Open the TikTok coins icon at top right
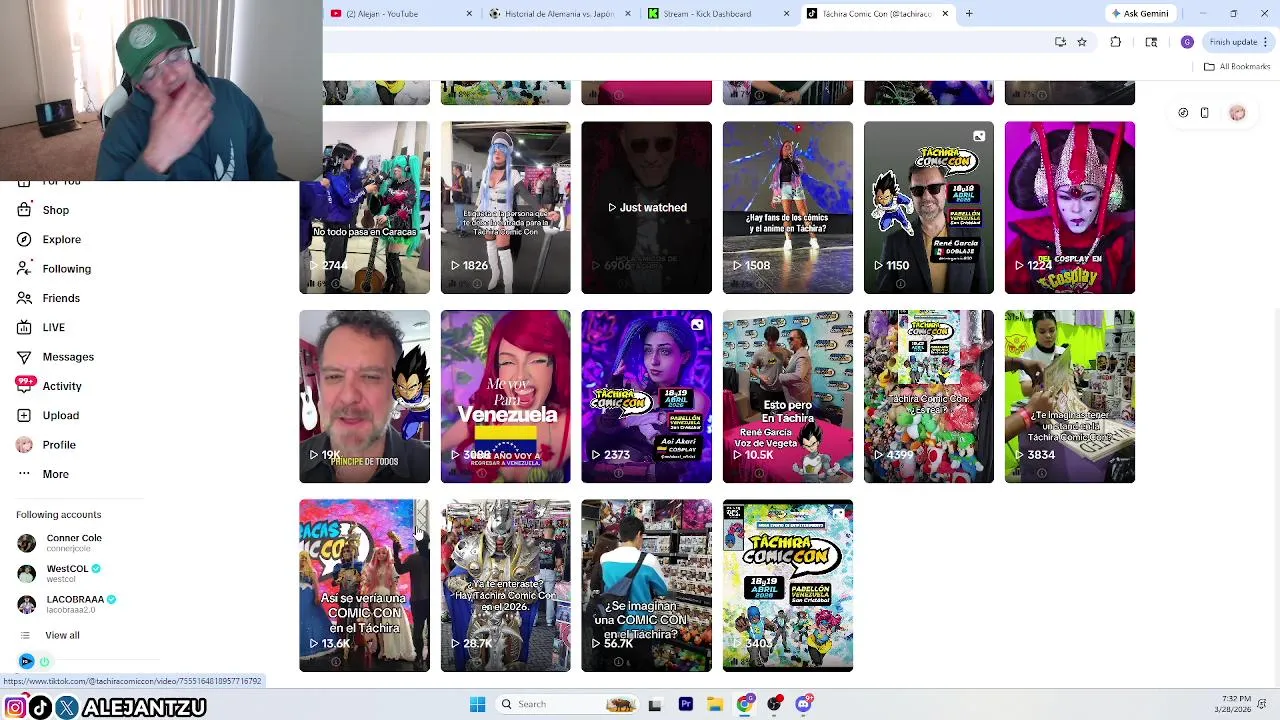1280x720 pixels. pyautogui.click(x=1183, y=113)
